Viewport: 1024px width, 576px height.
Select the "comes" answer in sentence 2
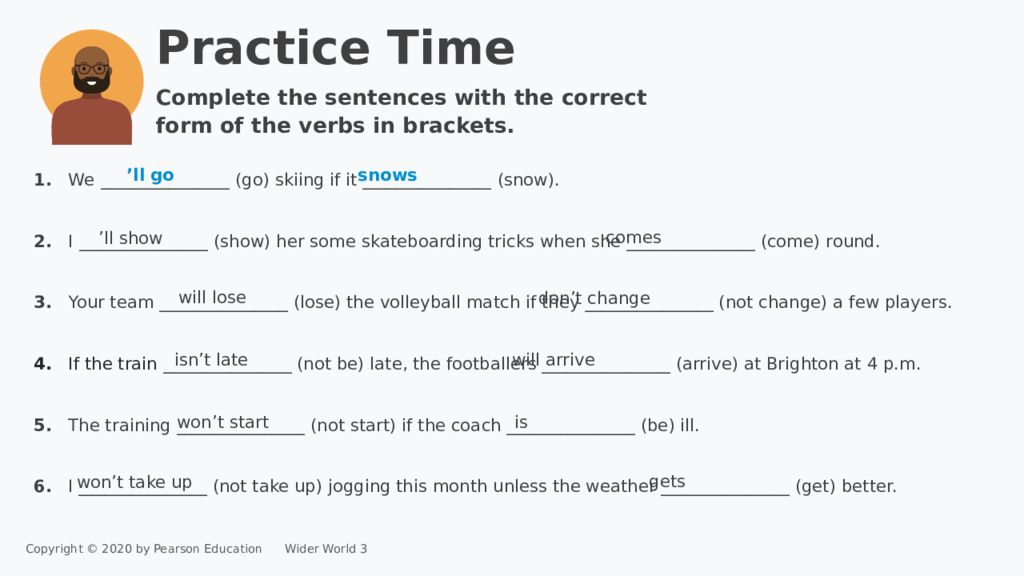tap(633, 238)
